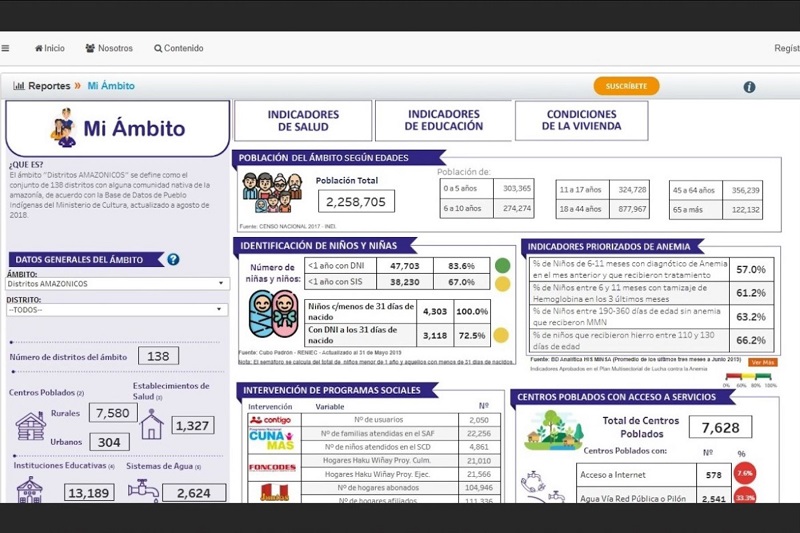Click the Juntos program logo
The width and height of the screenshot is (800, 533).
274,493
